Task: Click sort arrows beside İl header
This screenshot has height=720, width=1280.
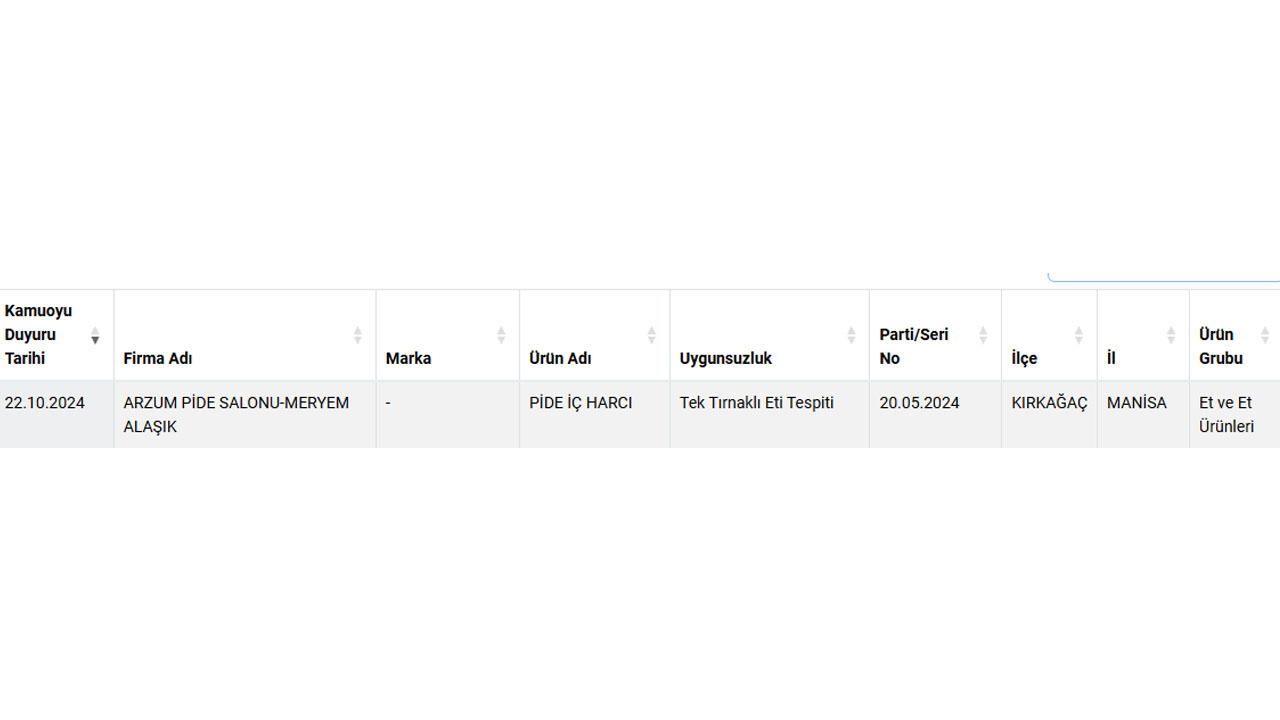Action: pyautogui.click(x=1171, y=335)
